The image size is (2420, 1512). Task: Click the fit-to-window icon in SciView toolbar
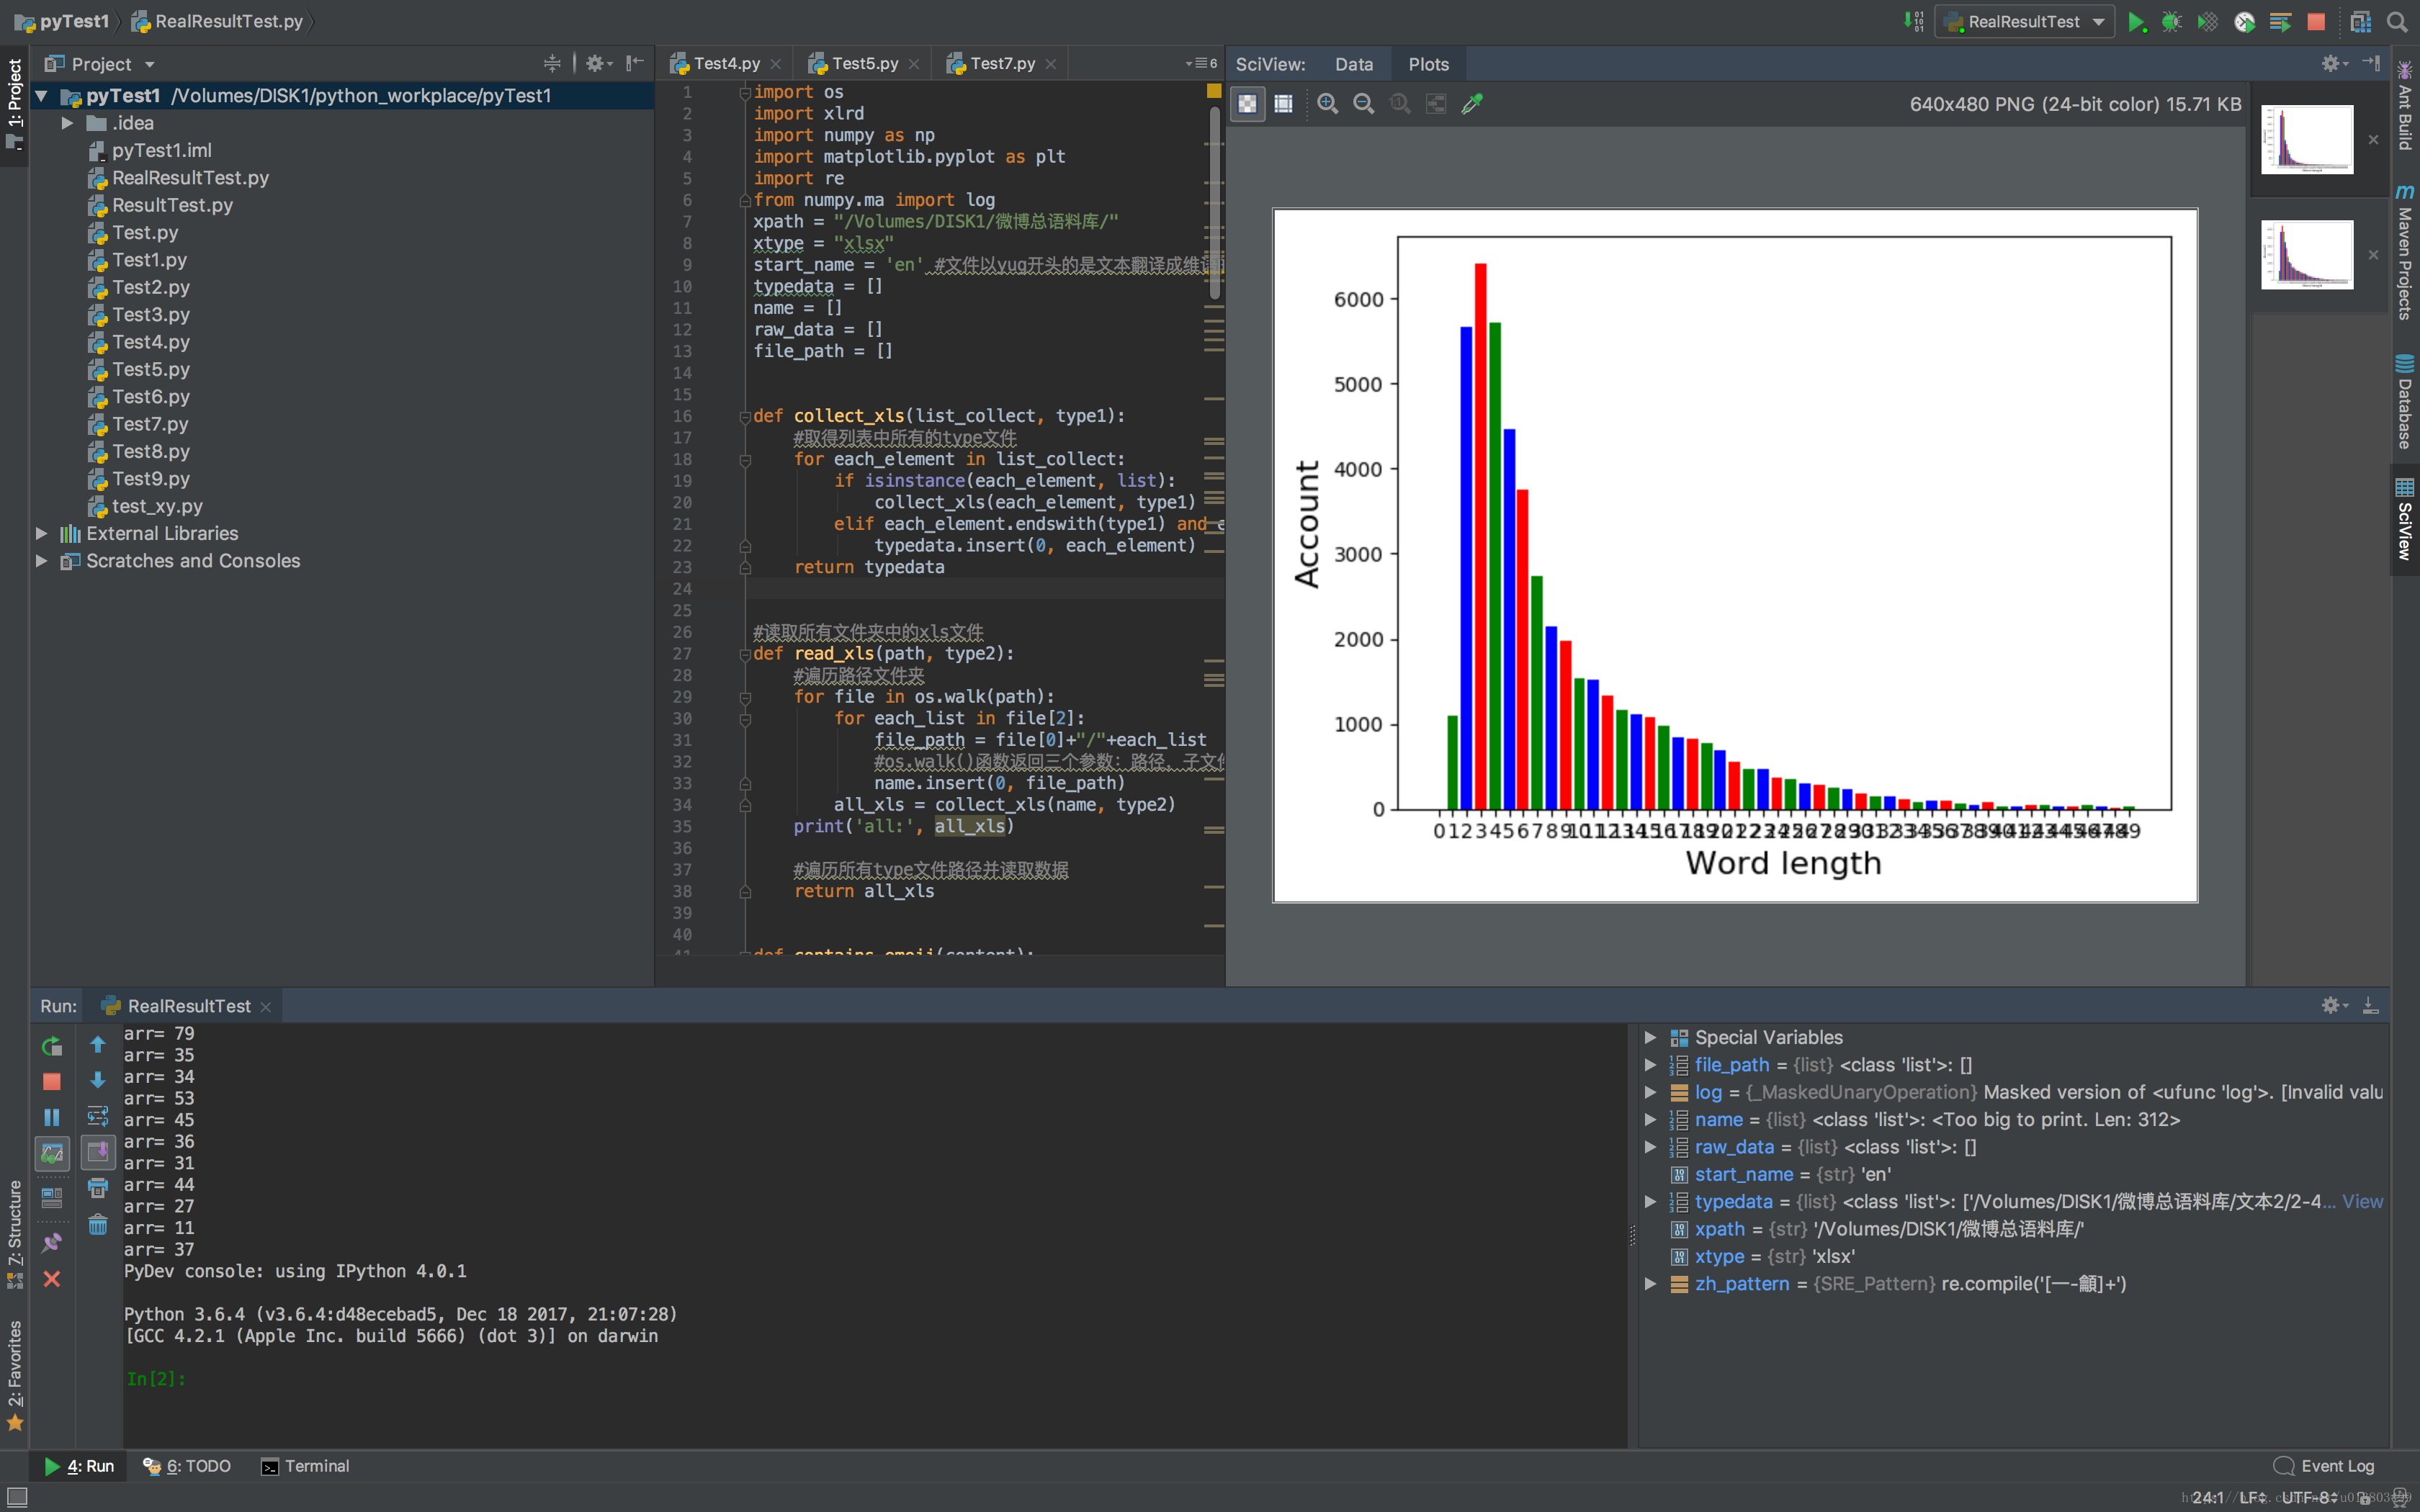pyautogui.click(x=1436, y=103)
